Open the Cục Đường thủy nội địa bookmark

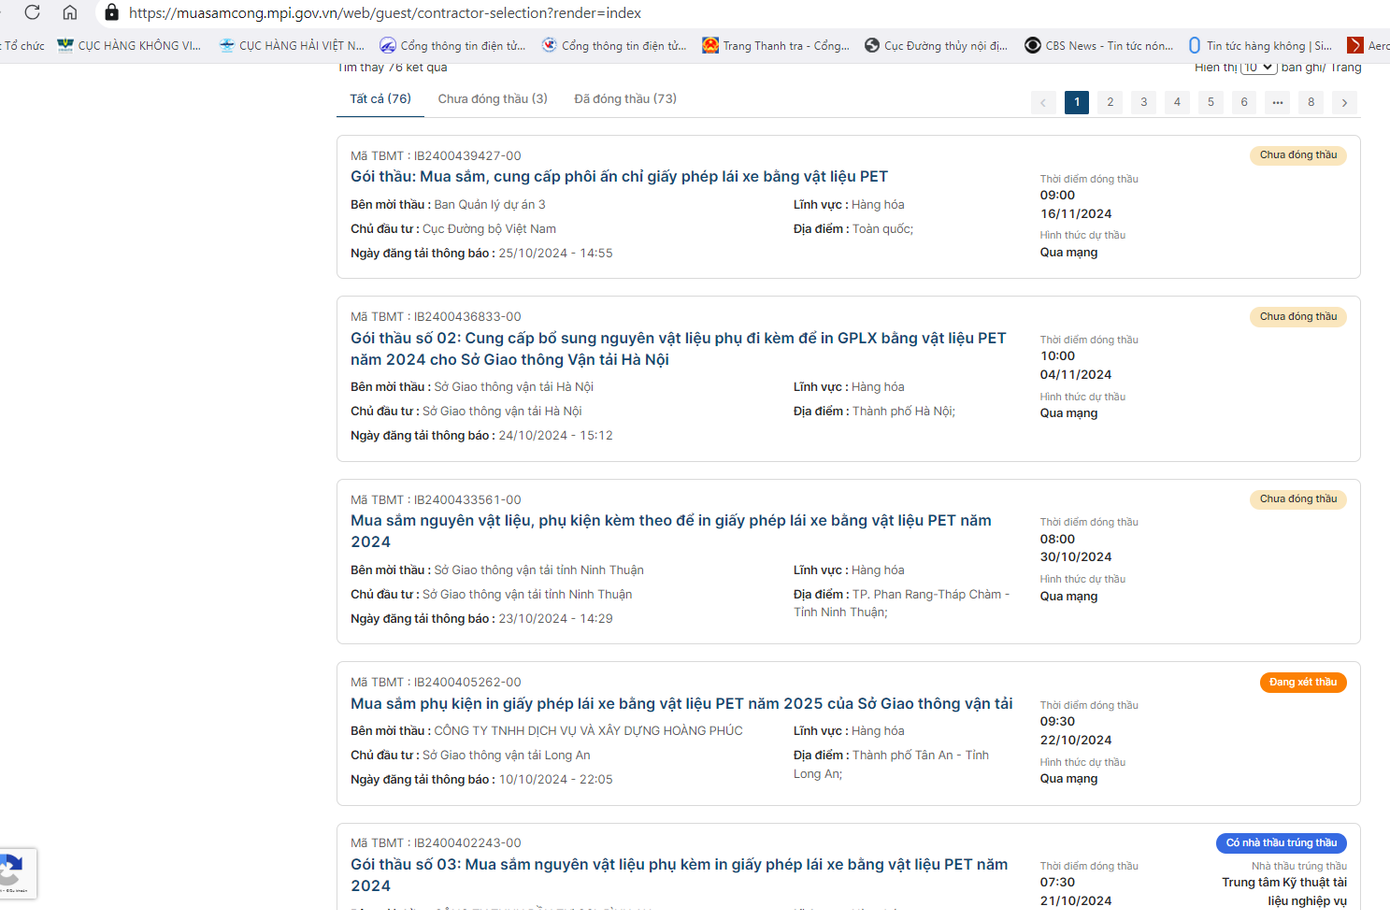(x=936, y=46)
